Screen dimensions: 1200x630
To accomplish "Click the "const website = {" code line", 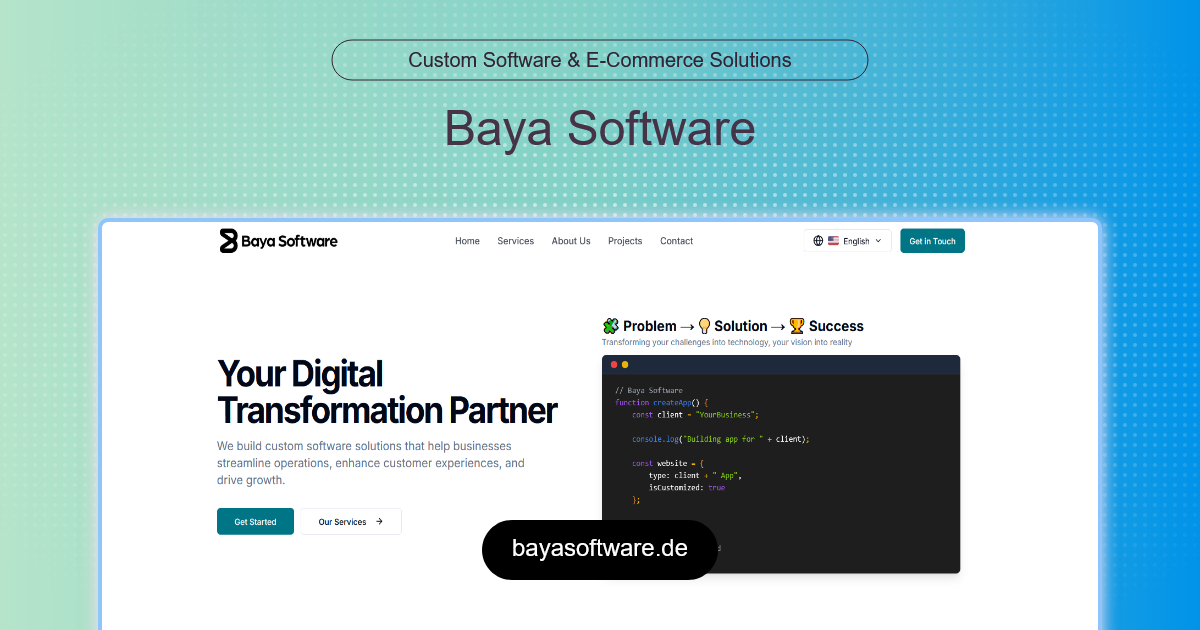I will point(668,463).
